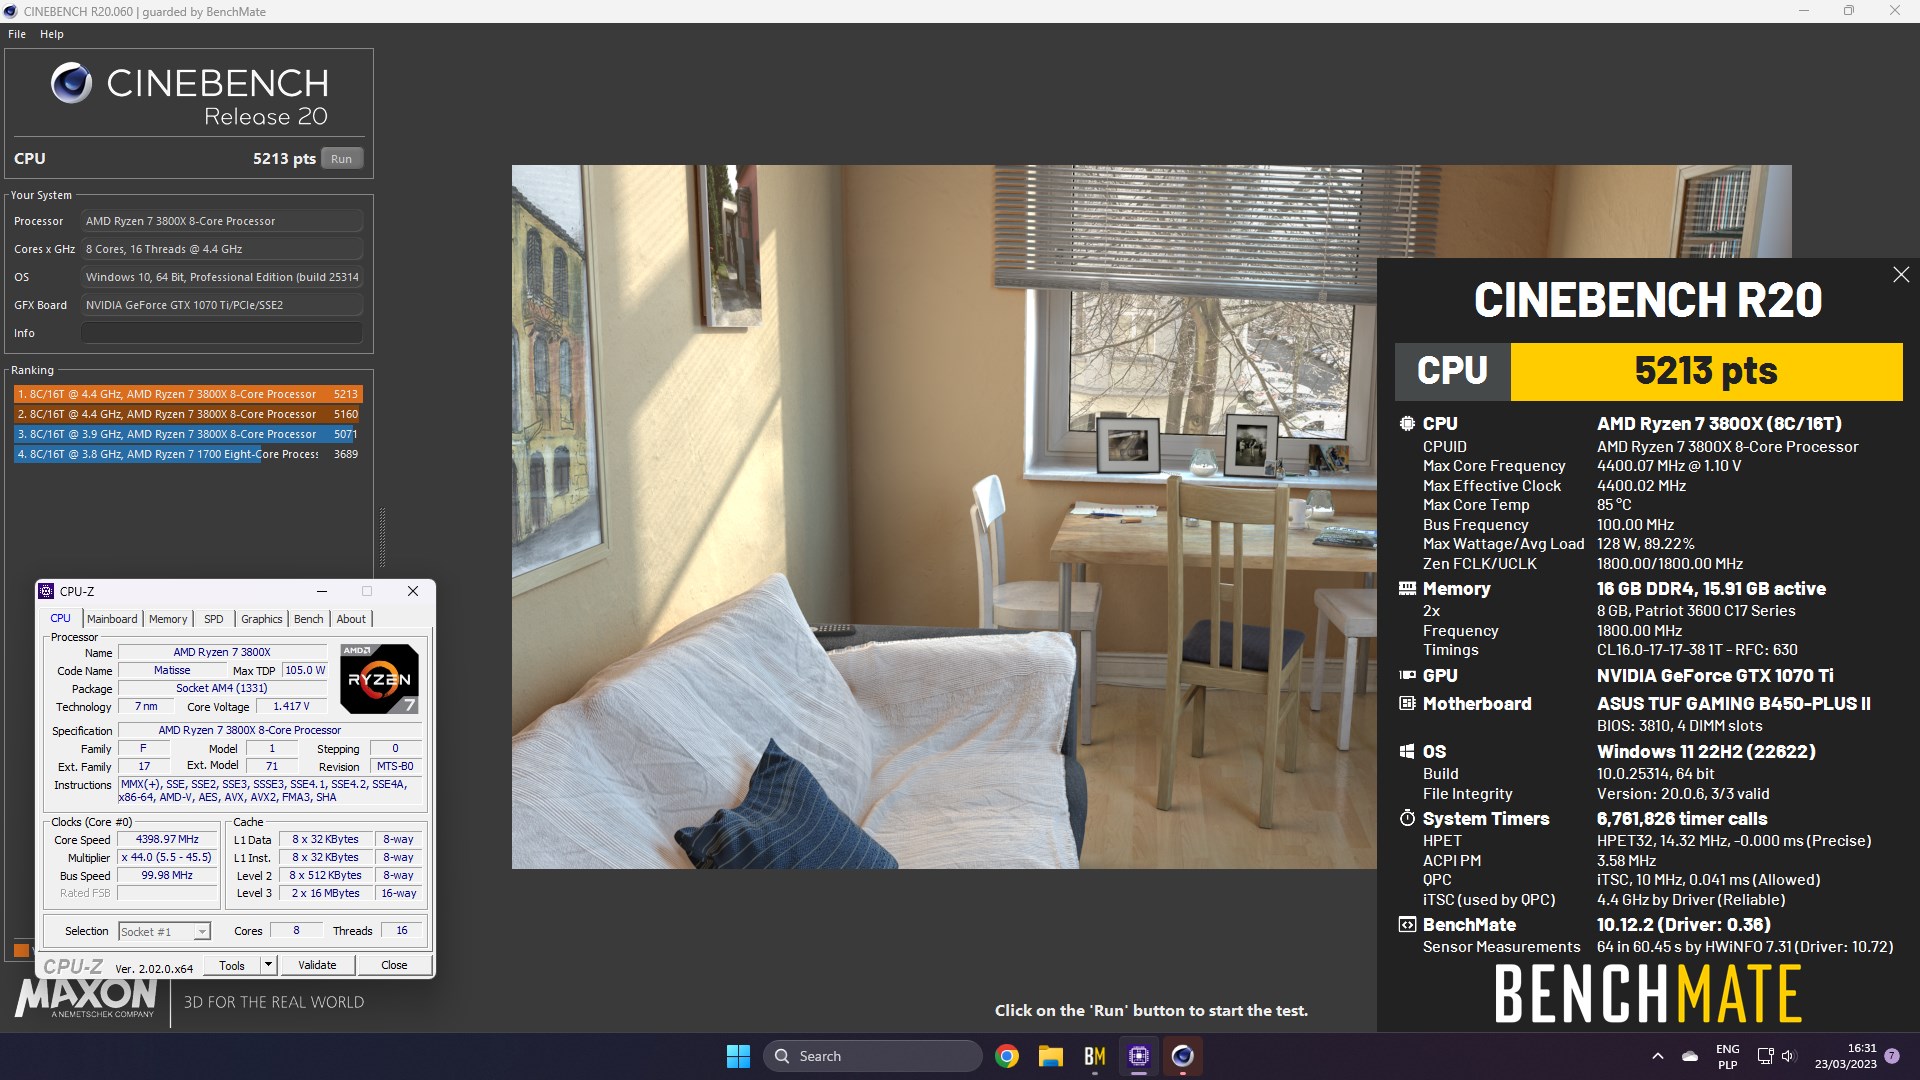
Task: Click the Info input field in Your System
Action: coord(221,333)
